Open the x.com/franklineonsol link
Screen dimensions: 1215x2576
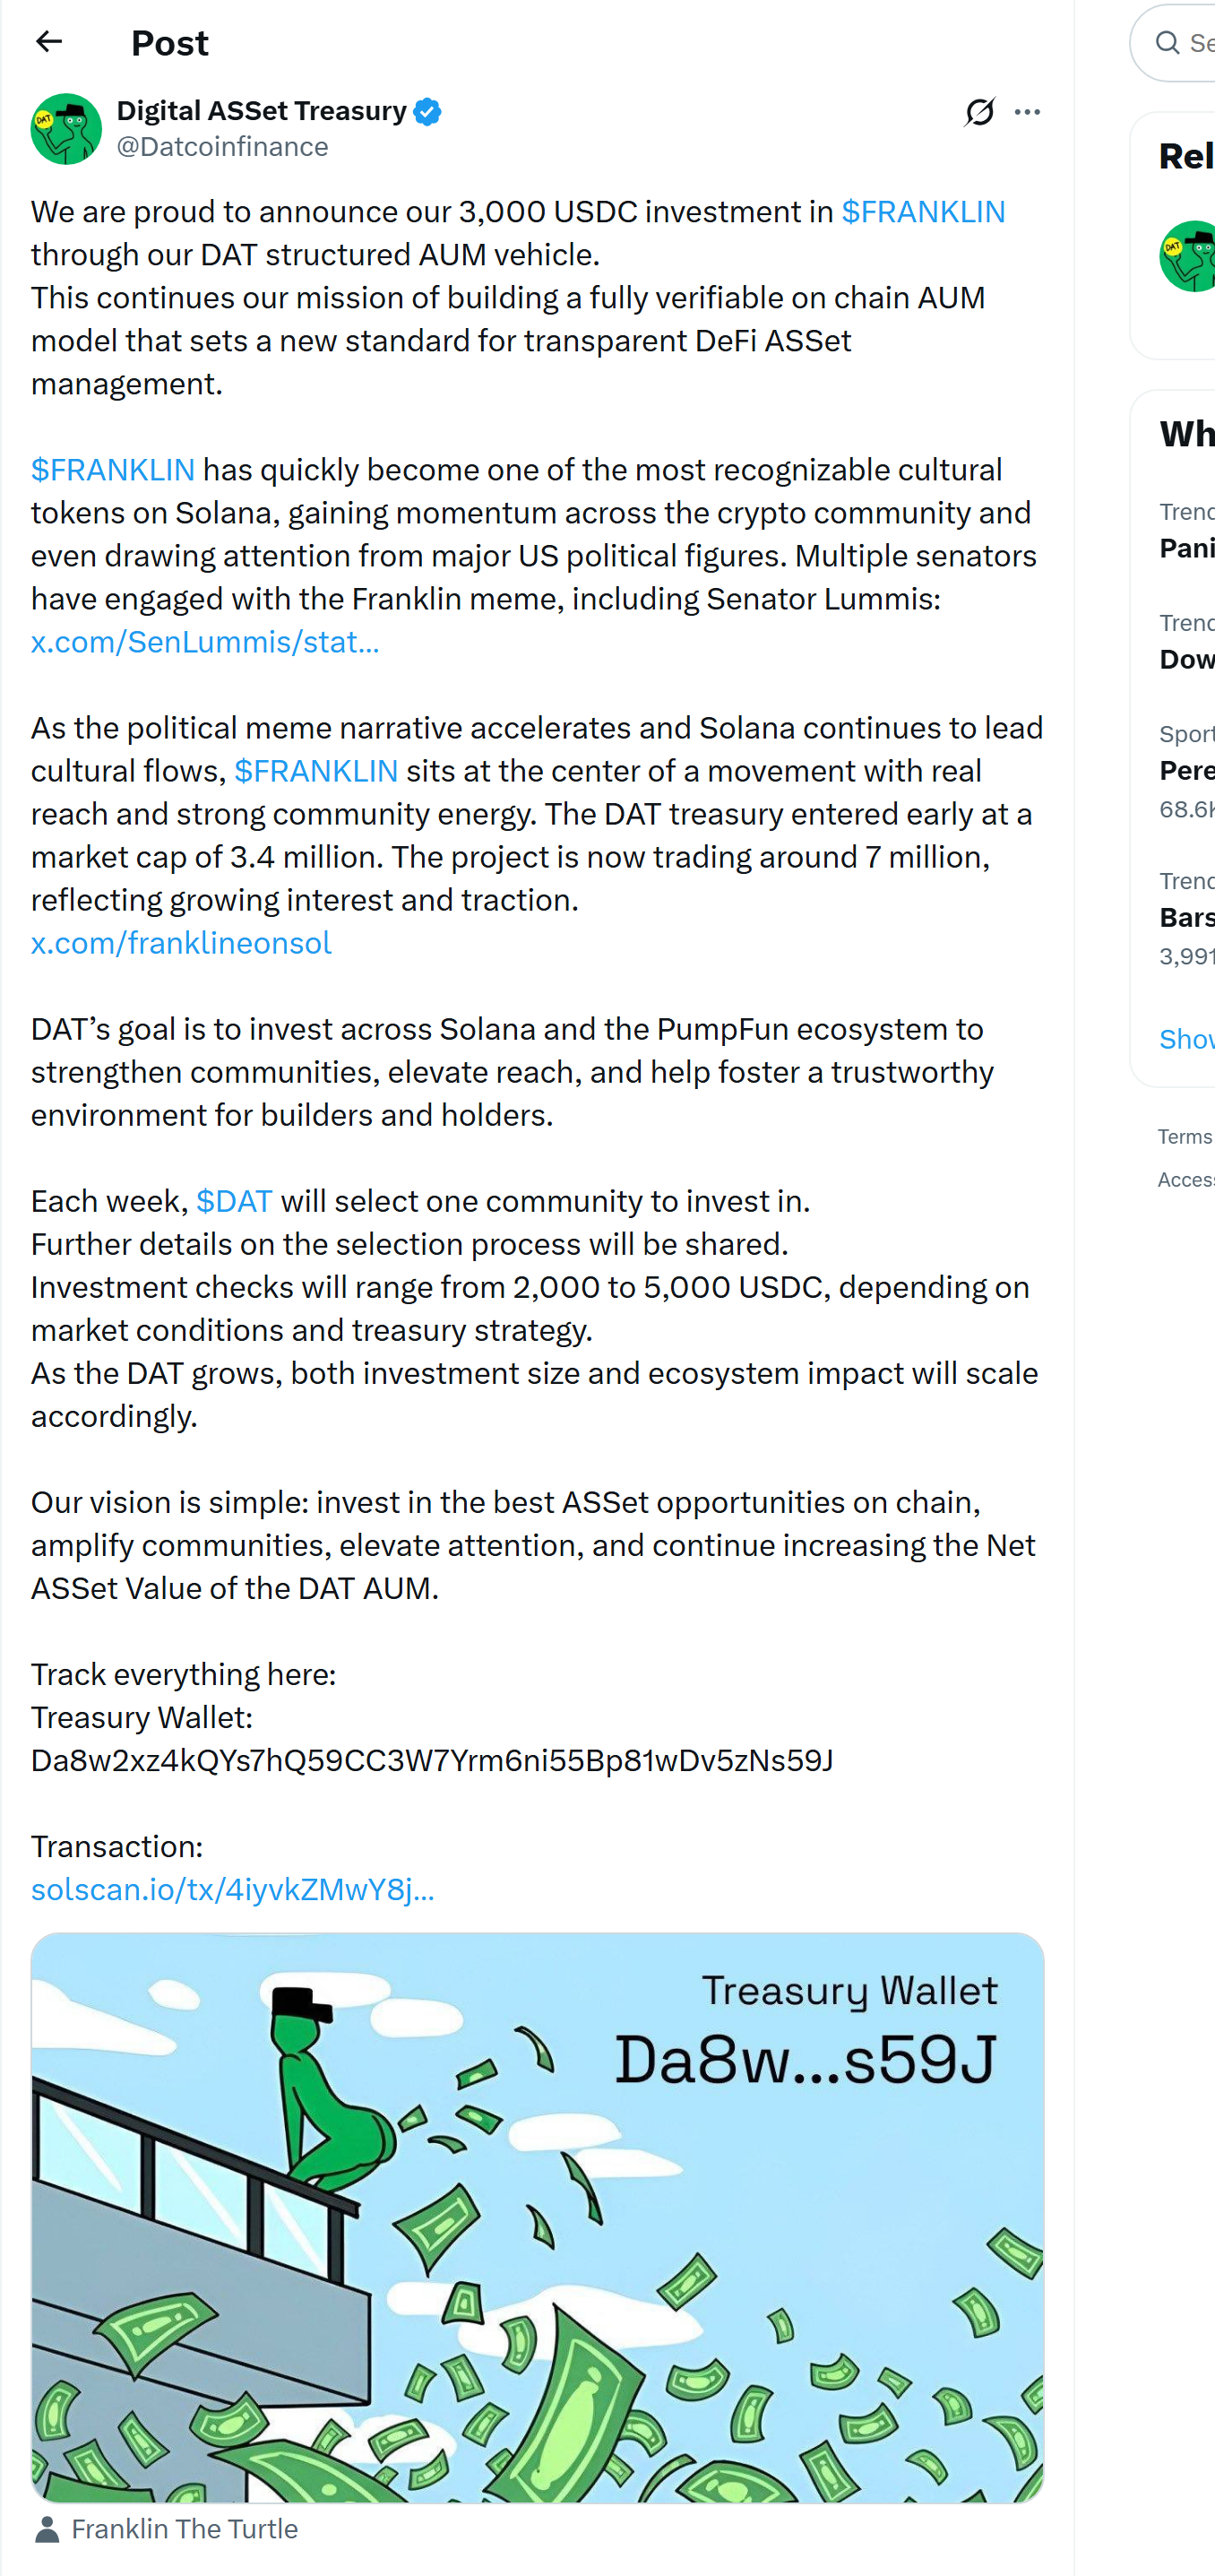[181, 943]
